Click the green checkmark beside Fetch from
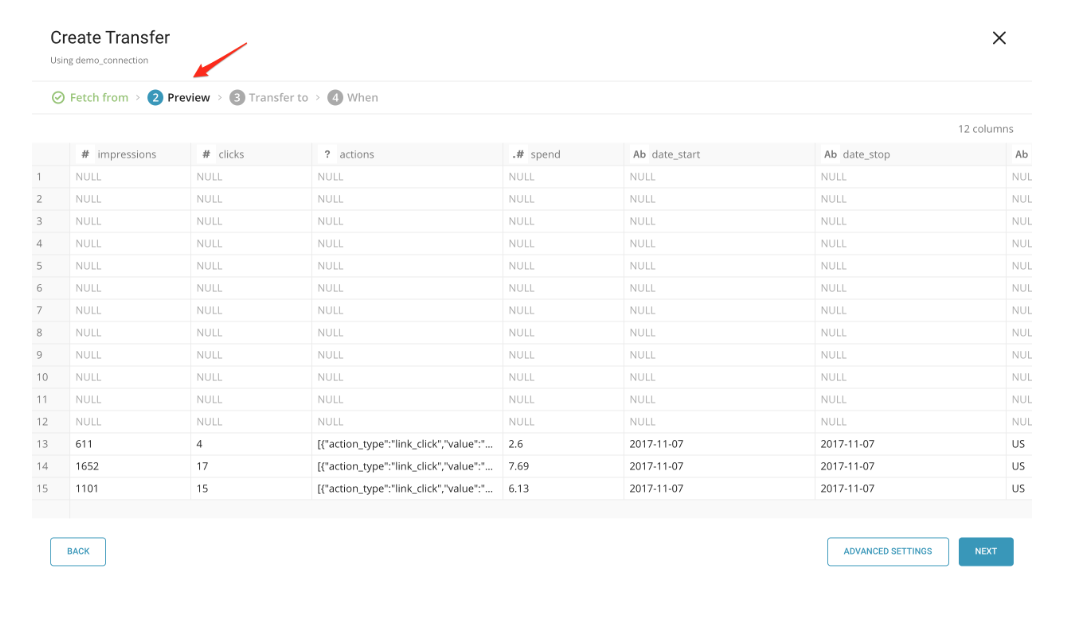This screenshot has height=618, width=1076. tap(58, 98)
